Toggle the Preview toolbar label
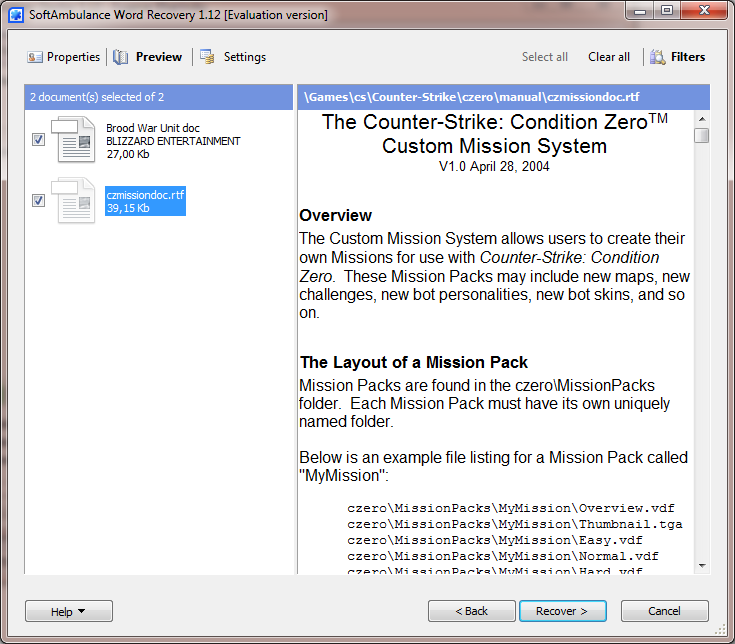Viewport: 735px width, 644px height. coord(159,57)
